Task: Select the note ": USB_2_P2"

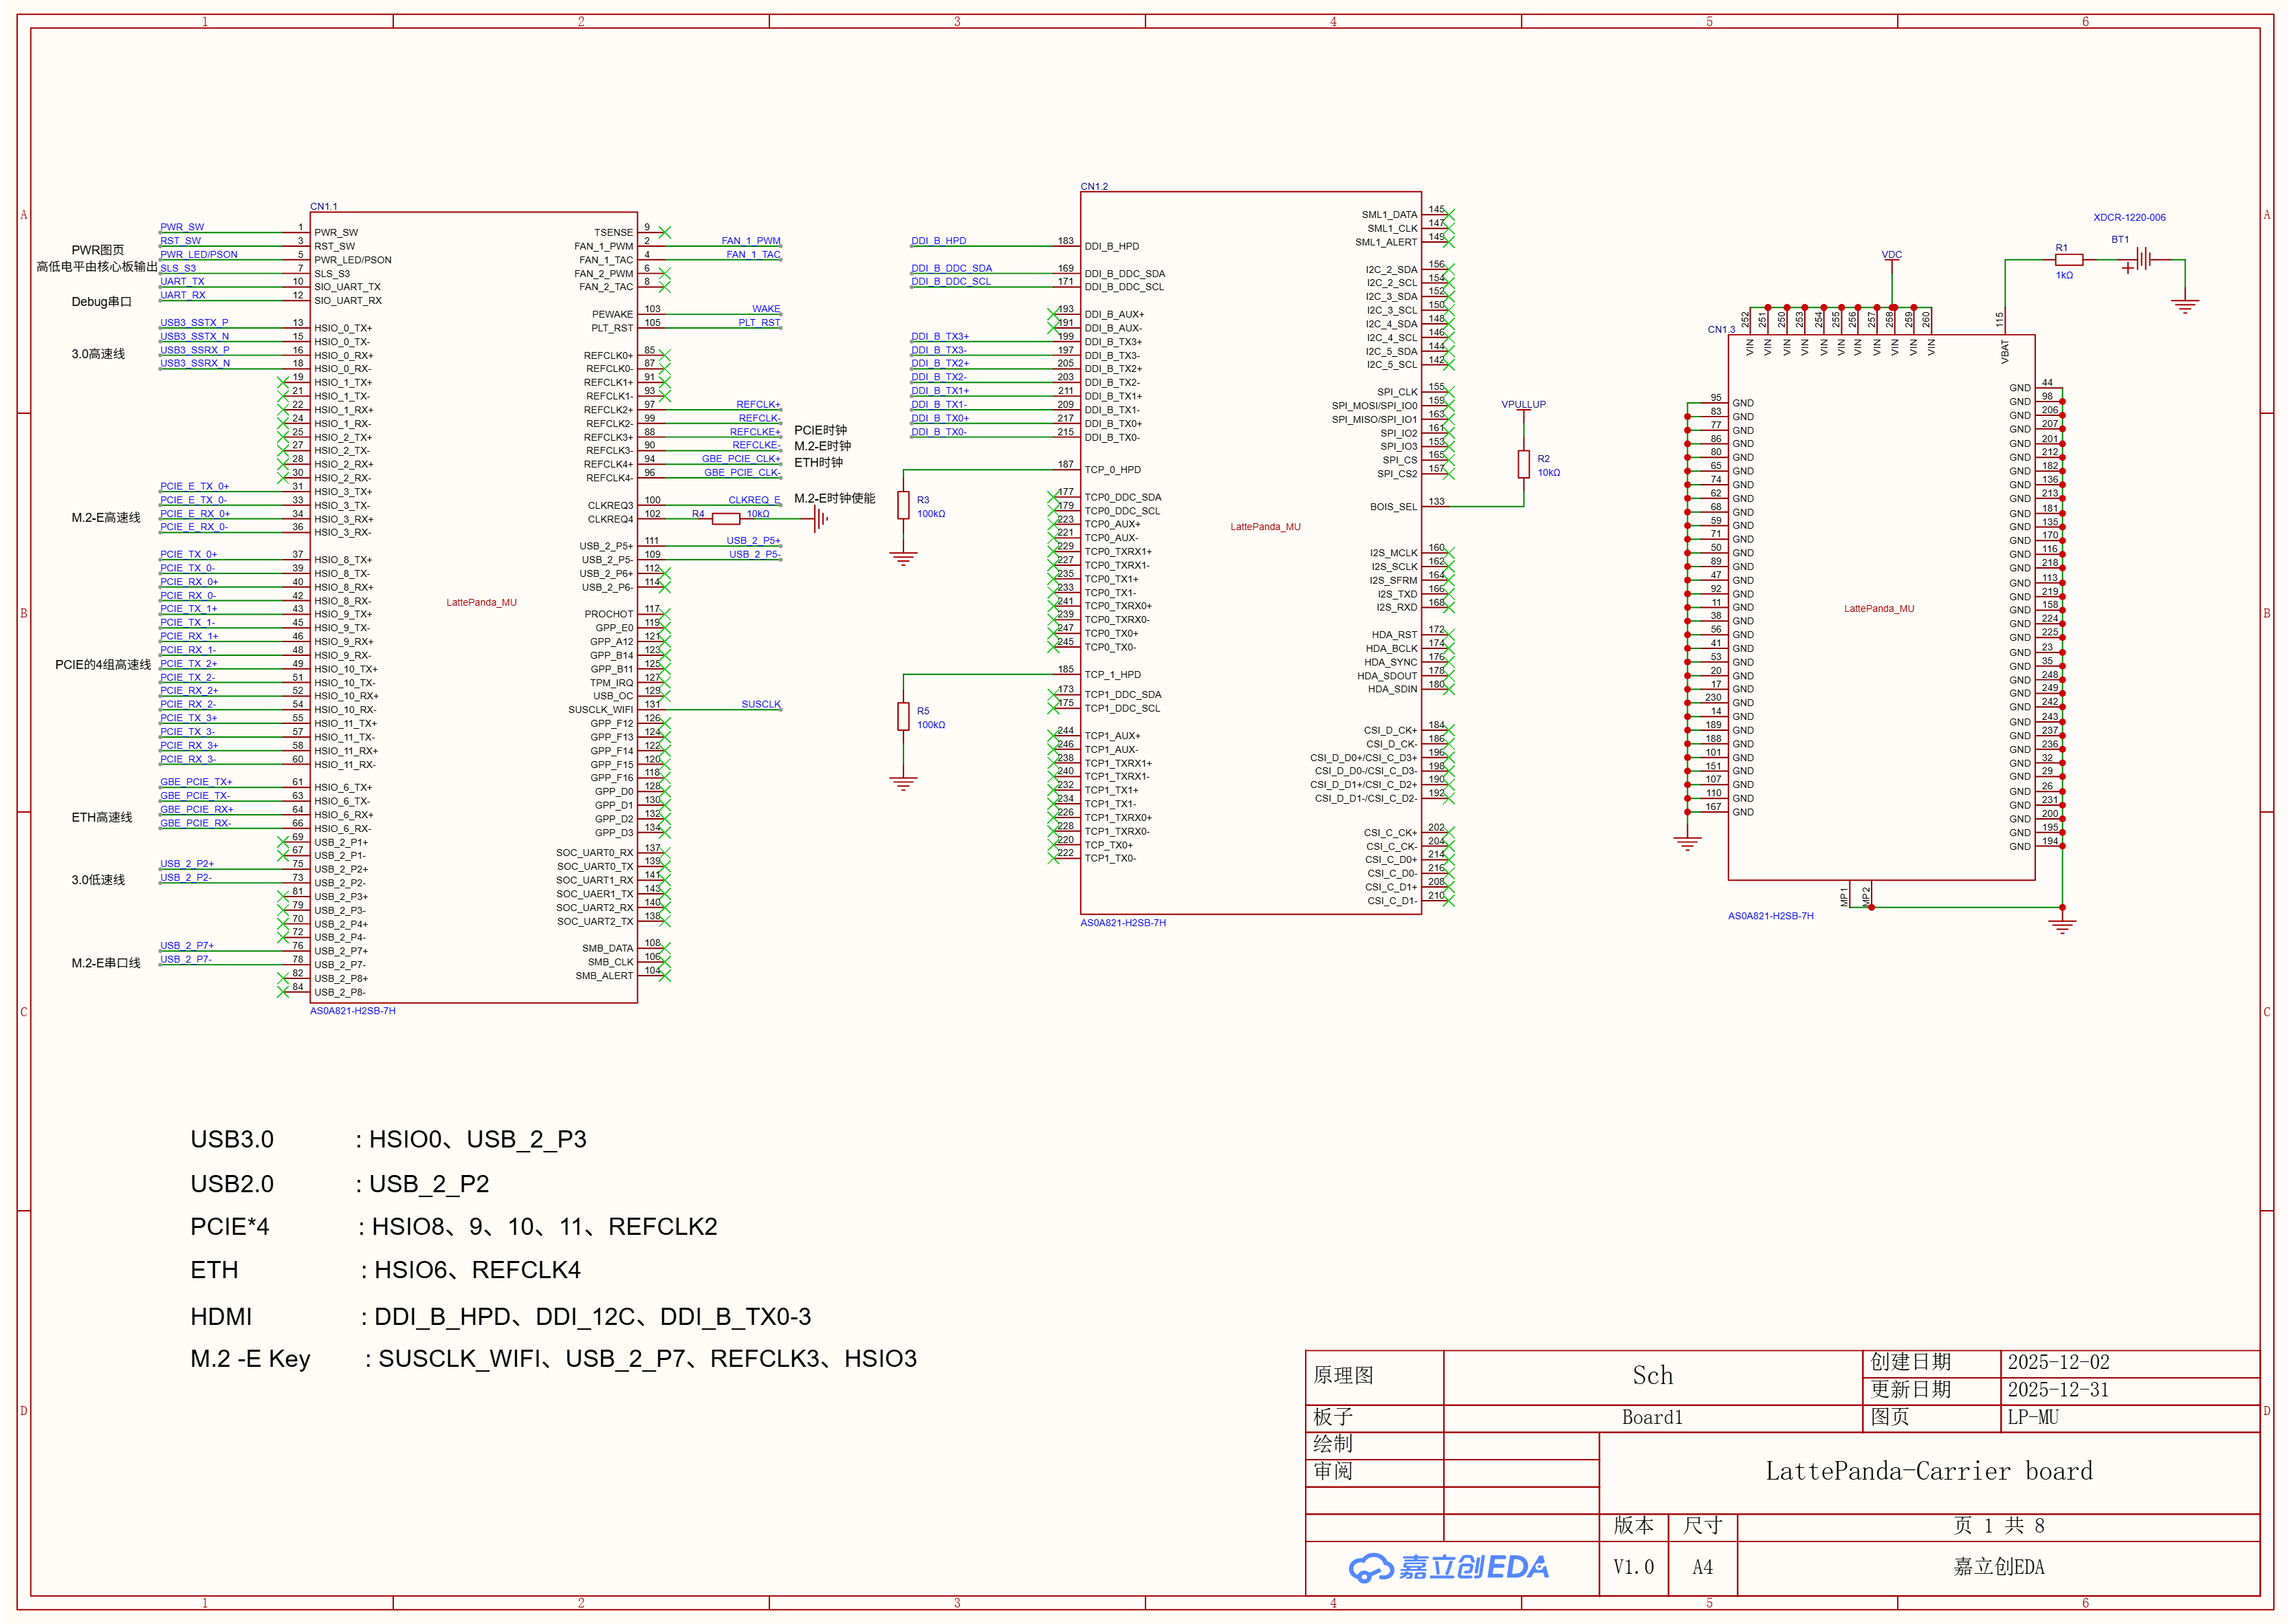Action: (x=422, y=1184)
